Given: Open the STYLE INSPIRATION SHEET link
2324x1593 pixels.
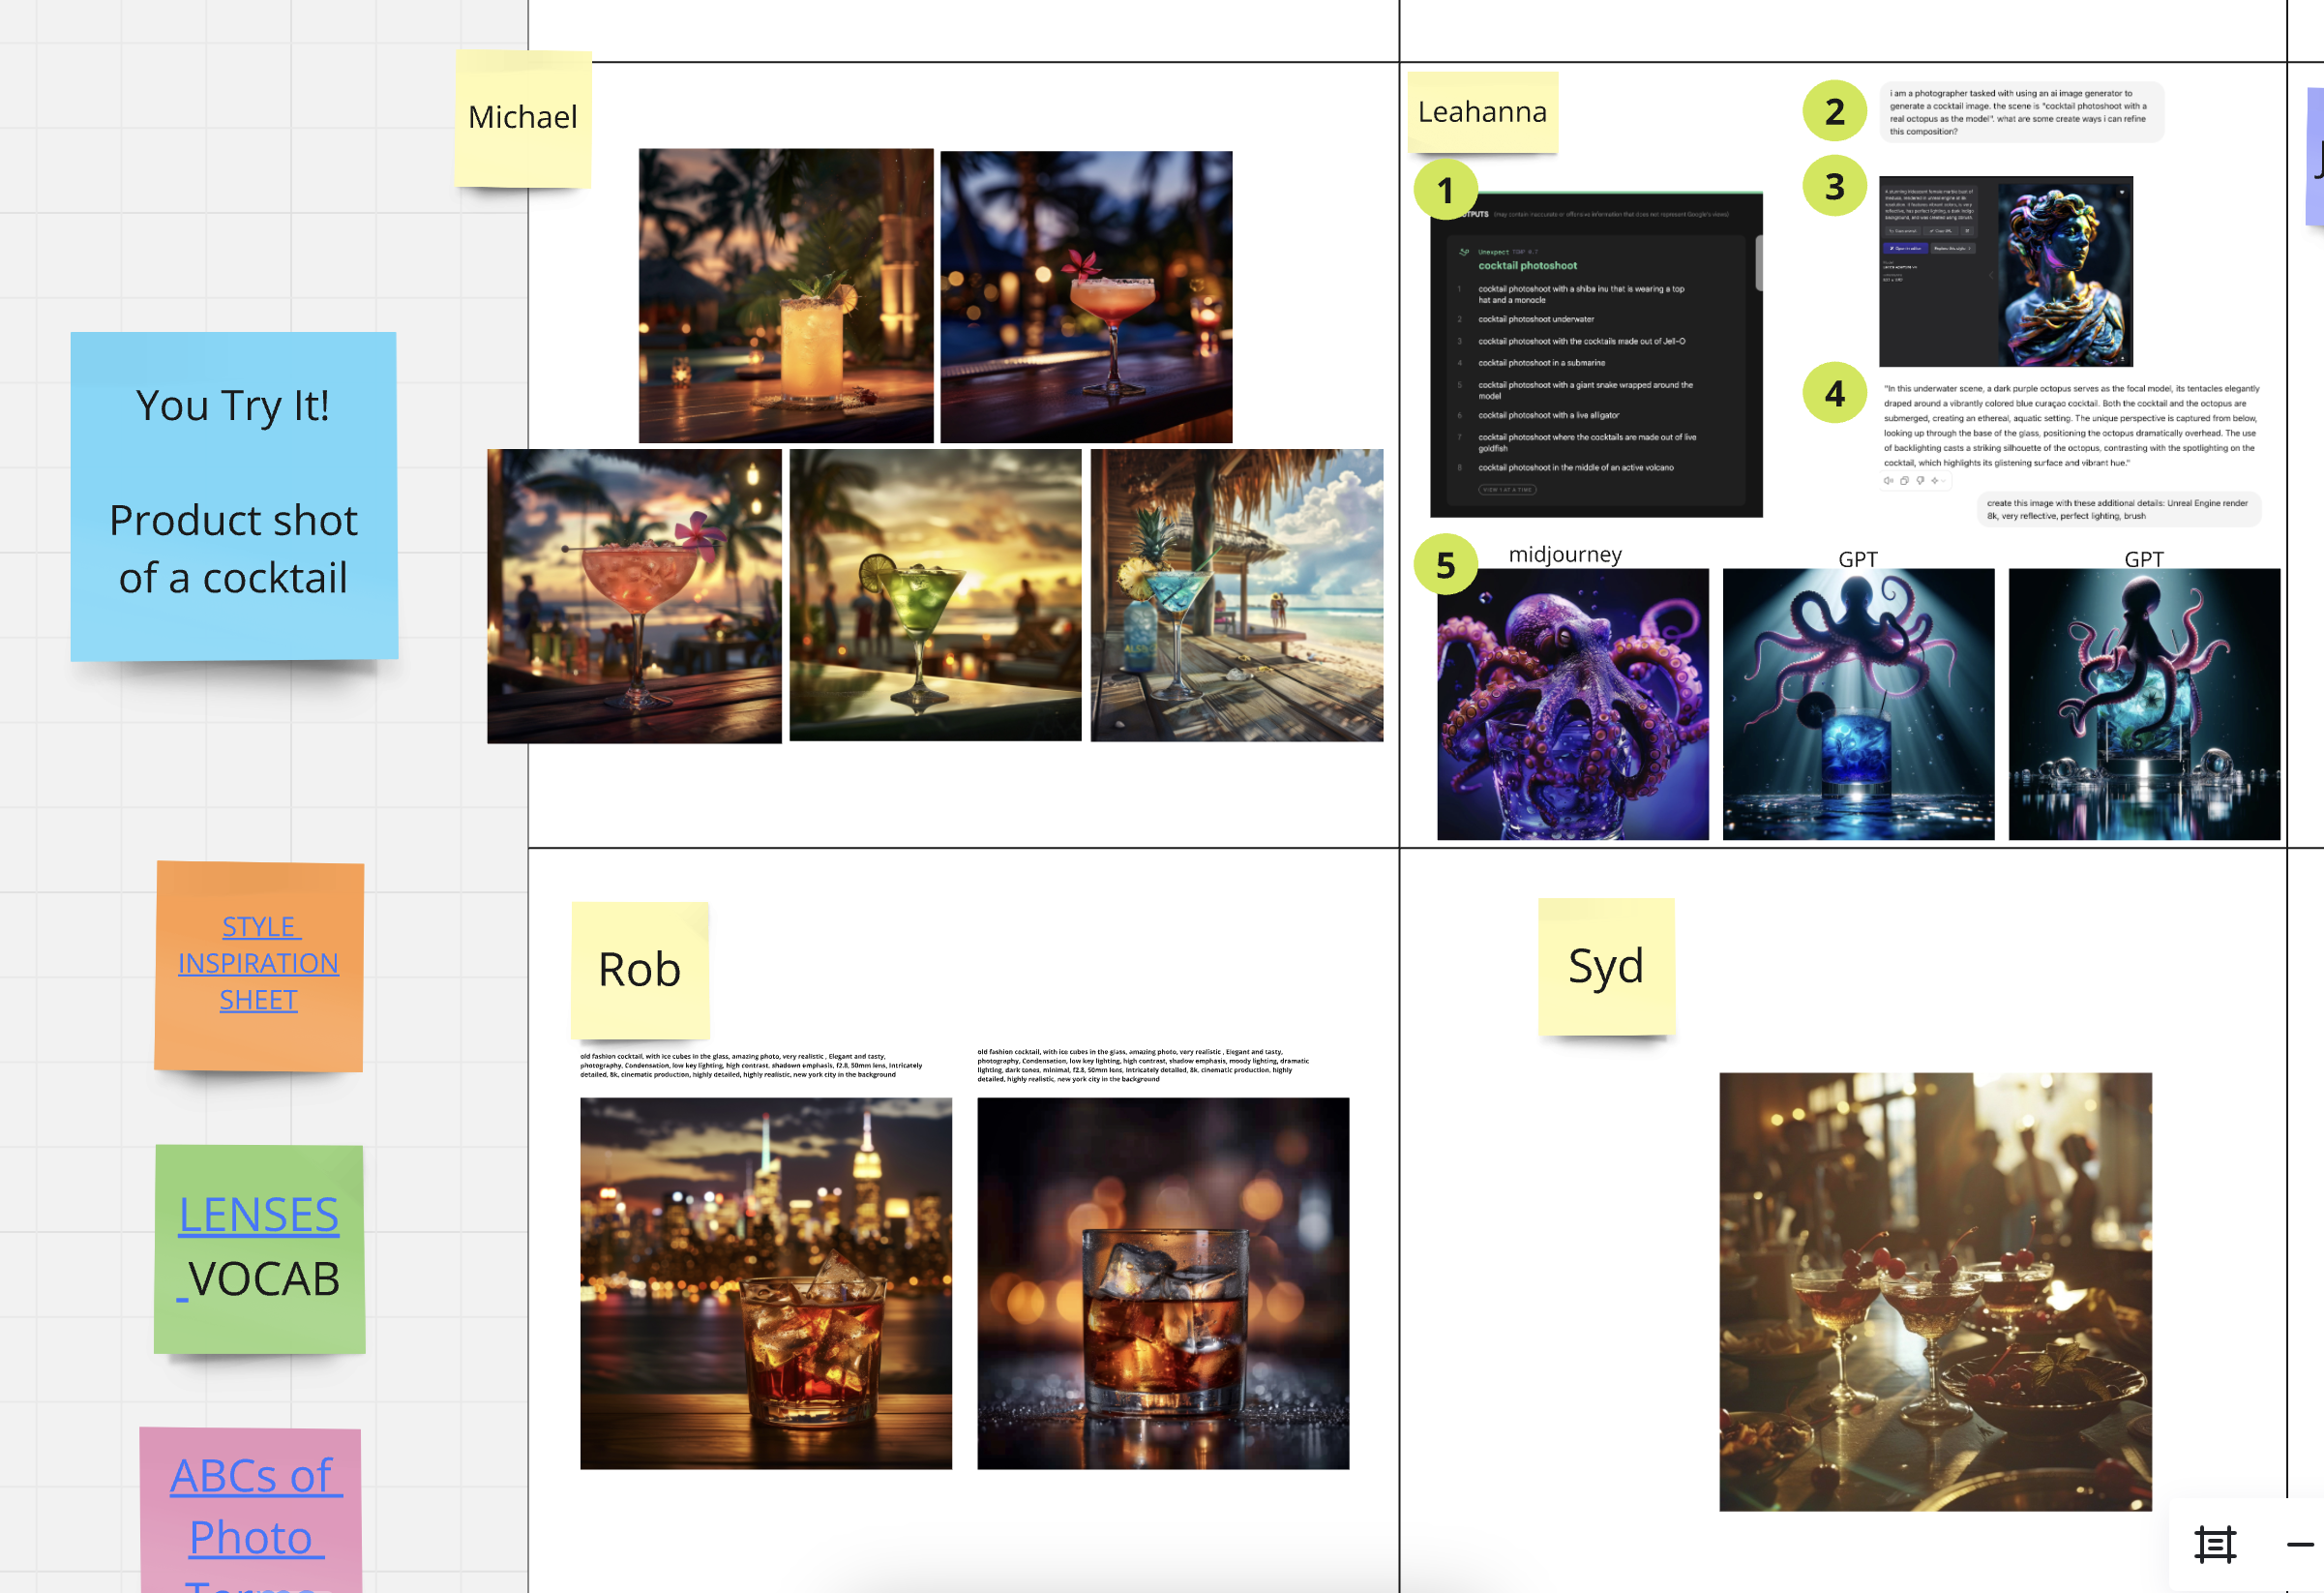Looking at the screenshot, I should tap(258, 963).
